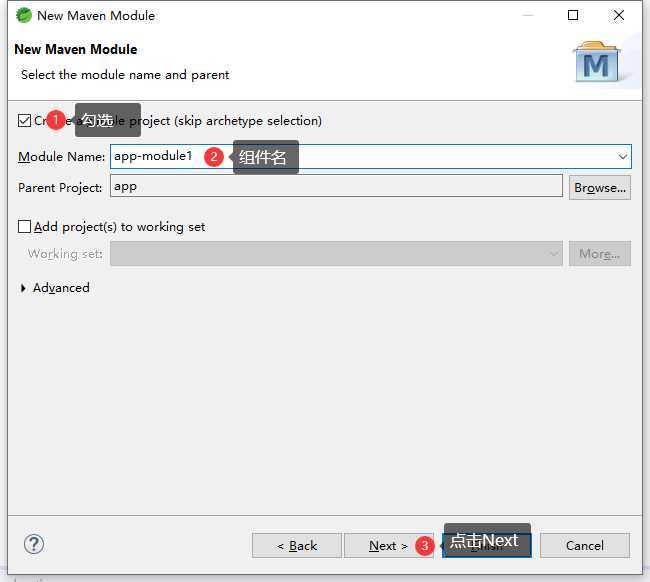
Task: Go to the Next wizard page
Action: coord(388,546)
